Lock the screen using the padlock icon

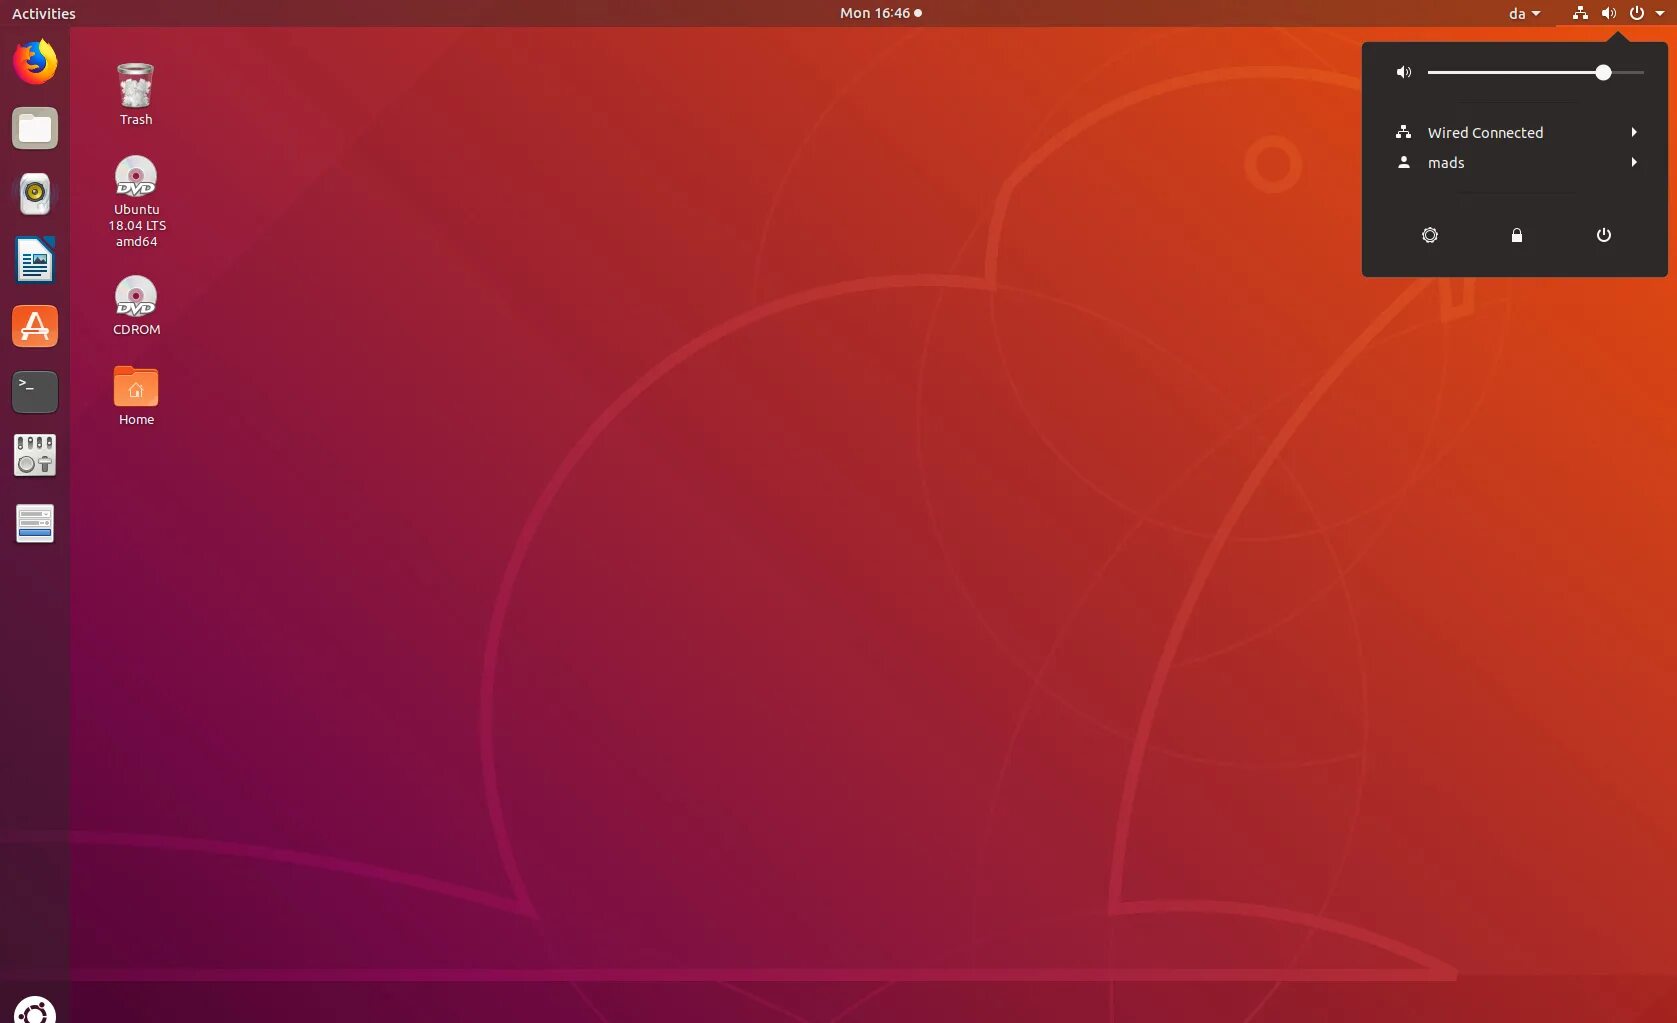pos(1516,235)
